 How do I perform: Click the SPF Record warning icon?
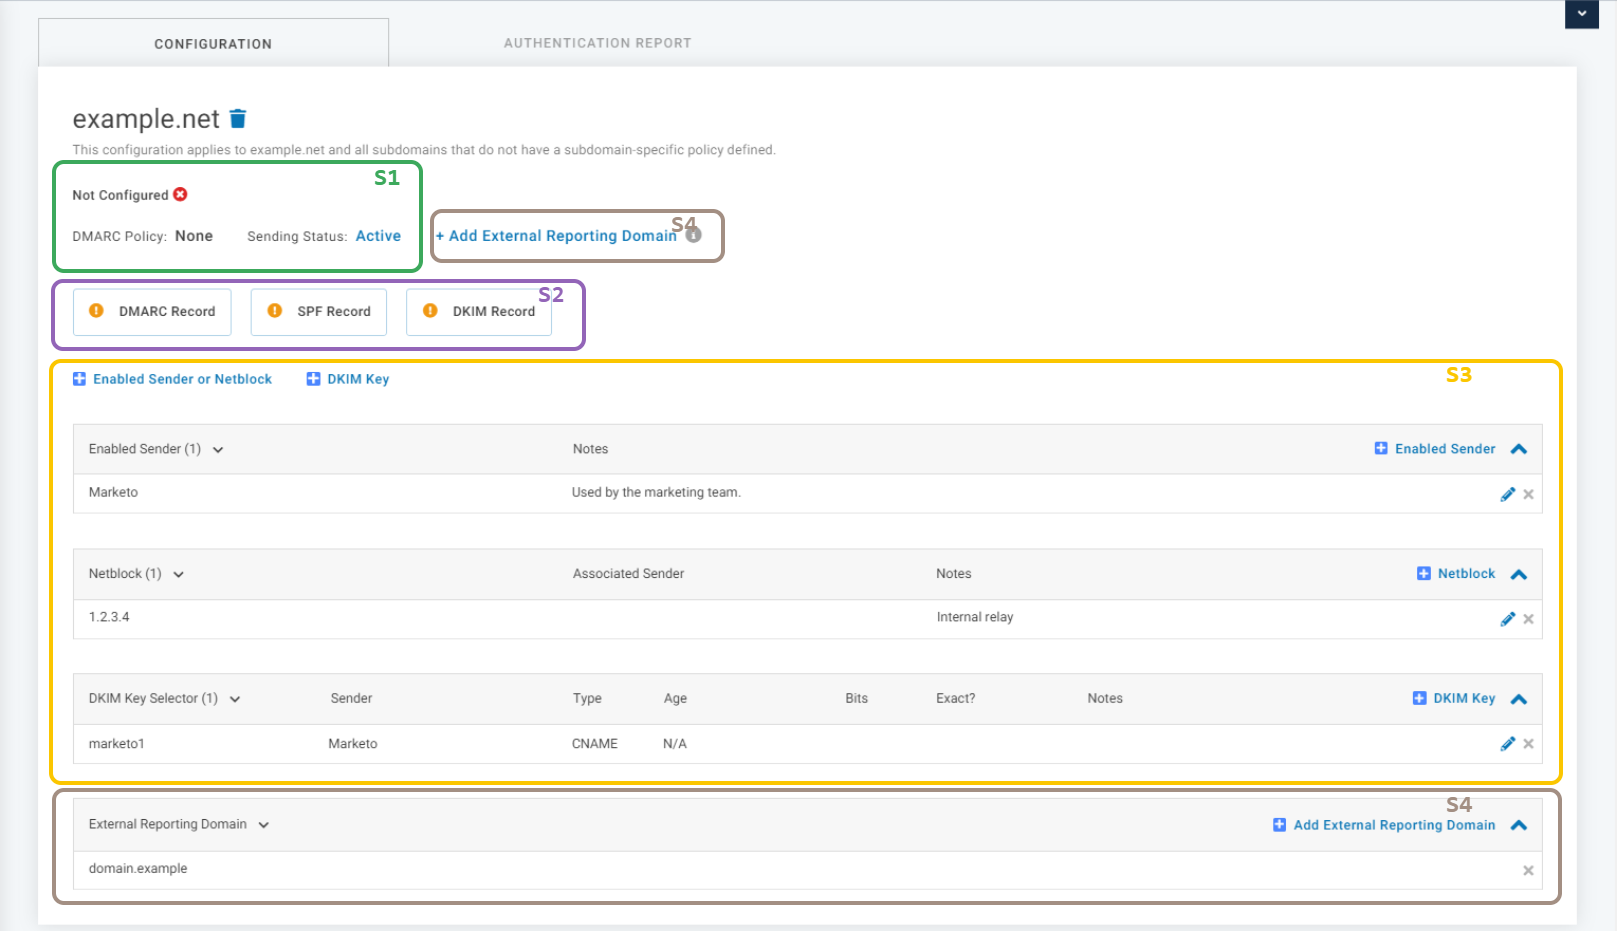point(275,311)
